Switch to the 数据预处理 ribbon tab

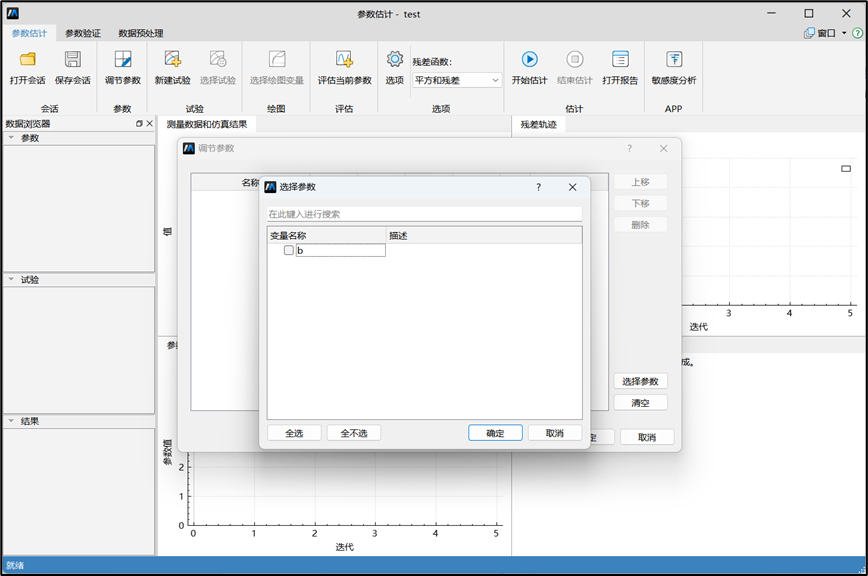(141, 33)
